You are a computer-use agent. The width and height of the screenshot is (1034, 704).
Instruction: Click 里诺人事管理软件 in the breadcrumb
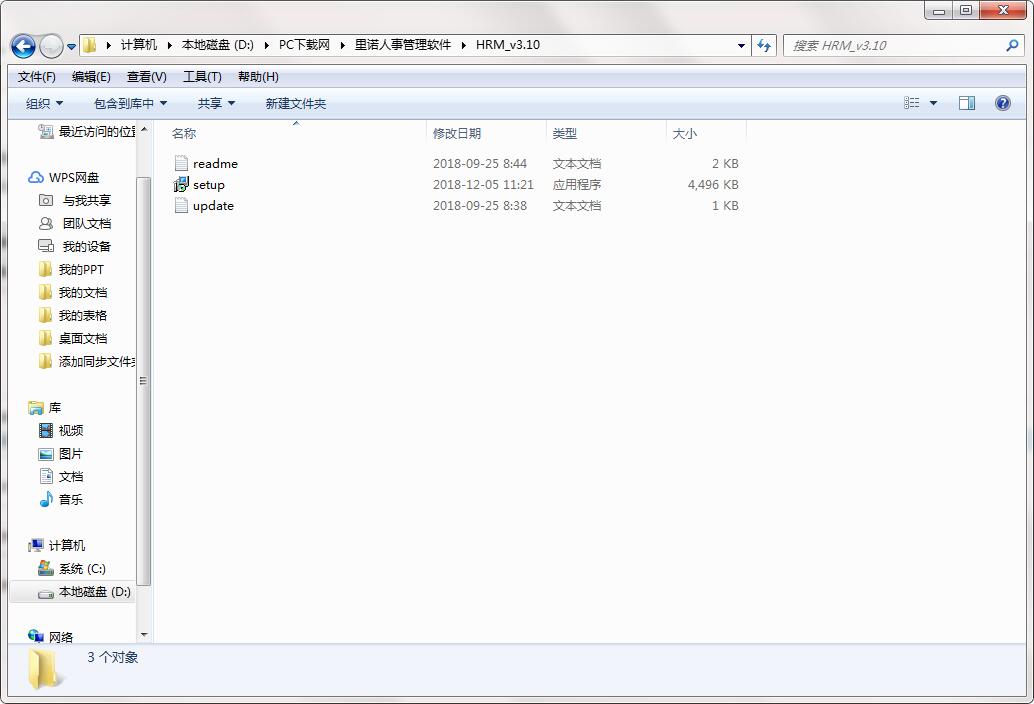pos(403,45)
